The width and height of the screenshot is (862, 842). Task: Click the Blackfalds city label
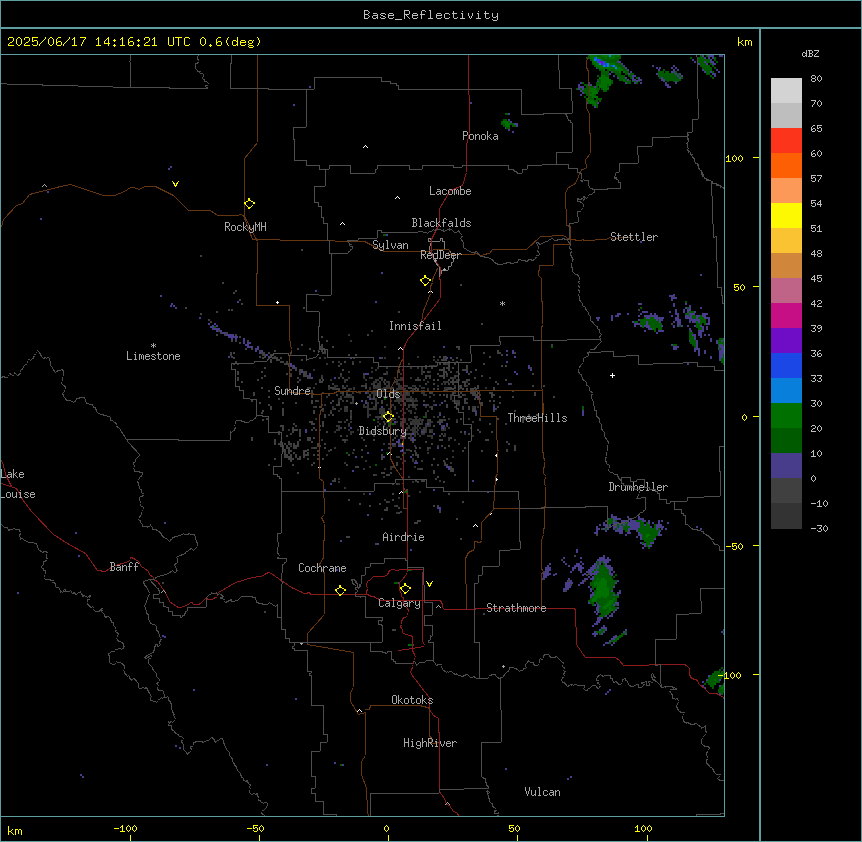tap(441, 223)
